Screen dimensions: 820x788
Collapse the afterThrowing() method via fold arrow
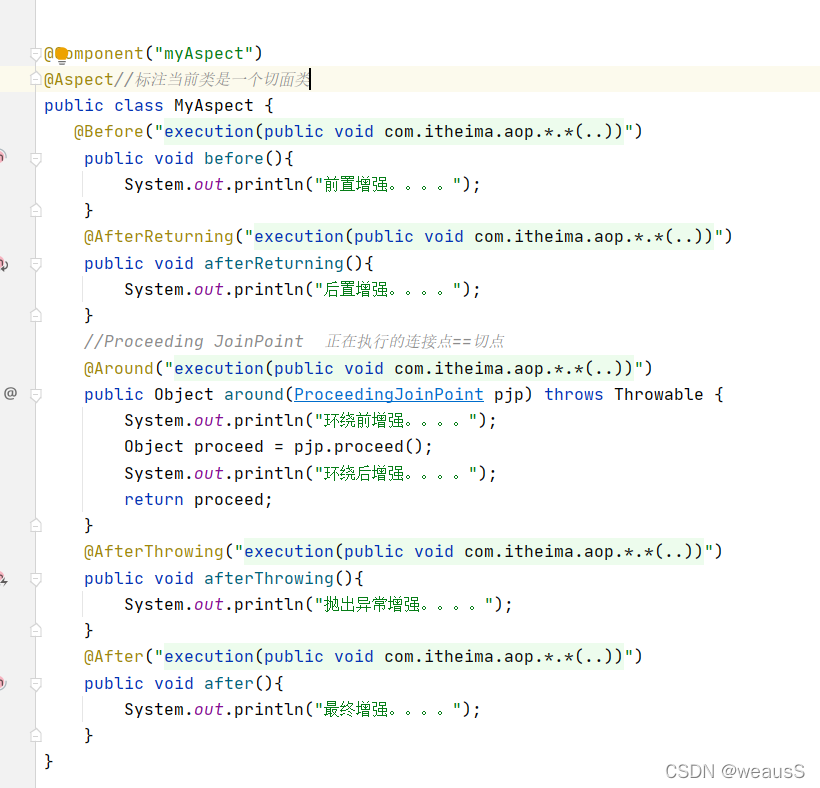click(36, 579)
